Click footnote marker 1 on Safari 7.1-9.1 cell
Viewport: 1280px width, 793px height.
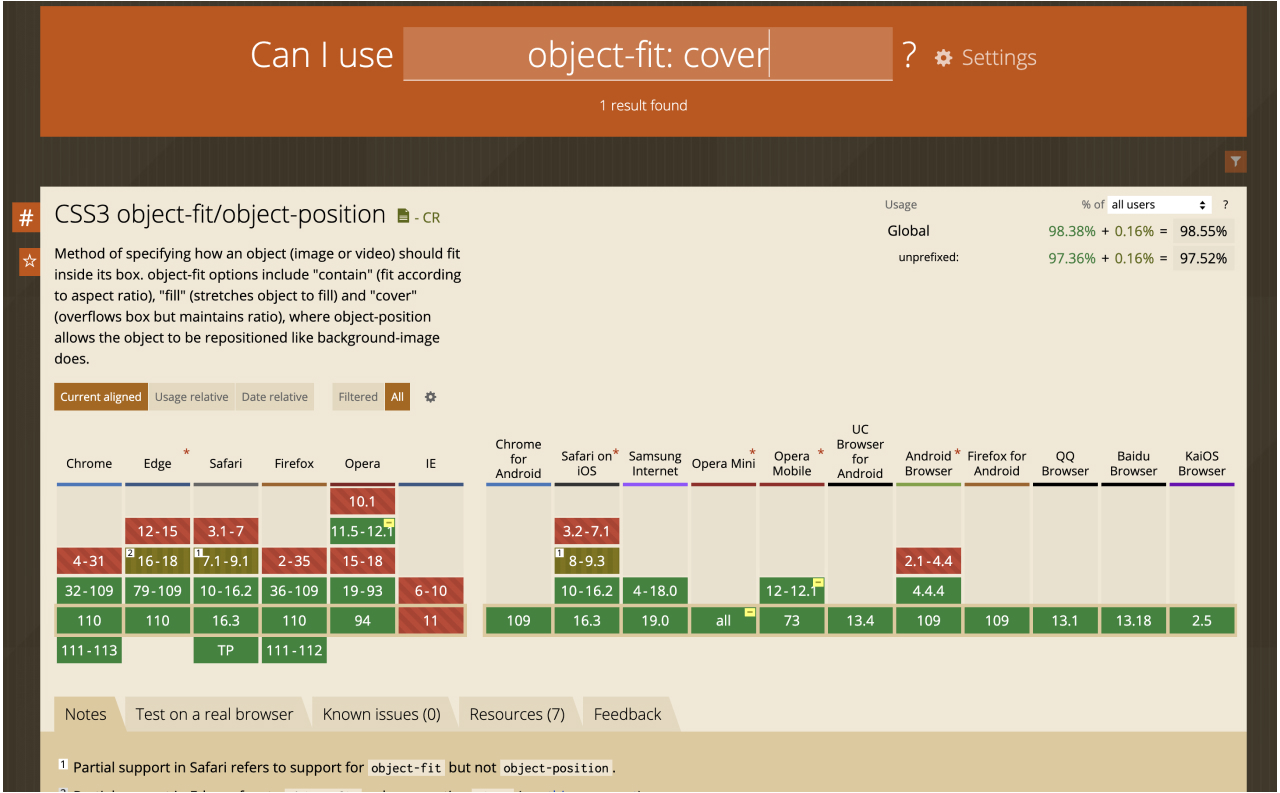click(x=199, y=552)
